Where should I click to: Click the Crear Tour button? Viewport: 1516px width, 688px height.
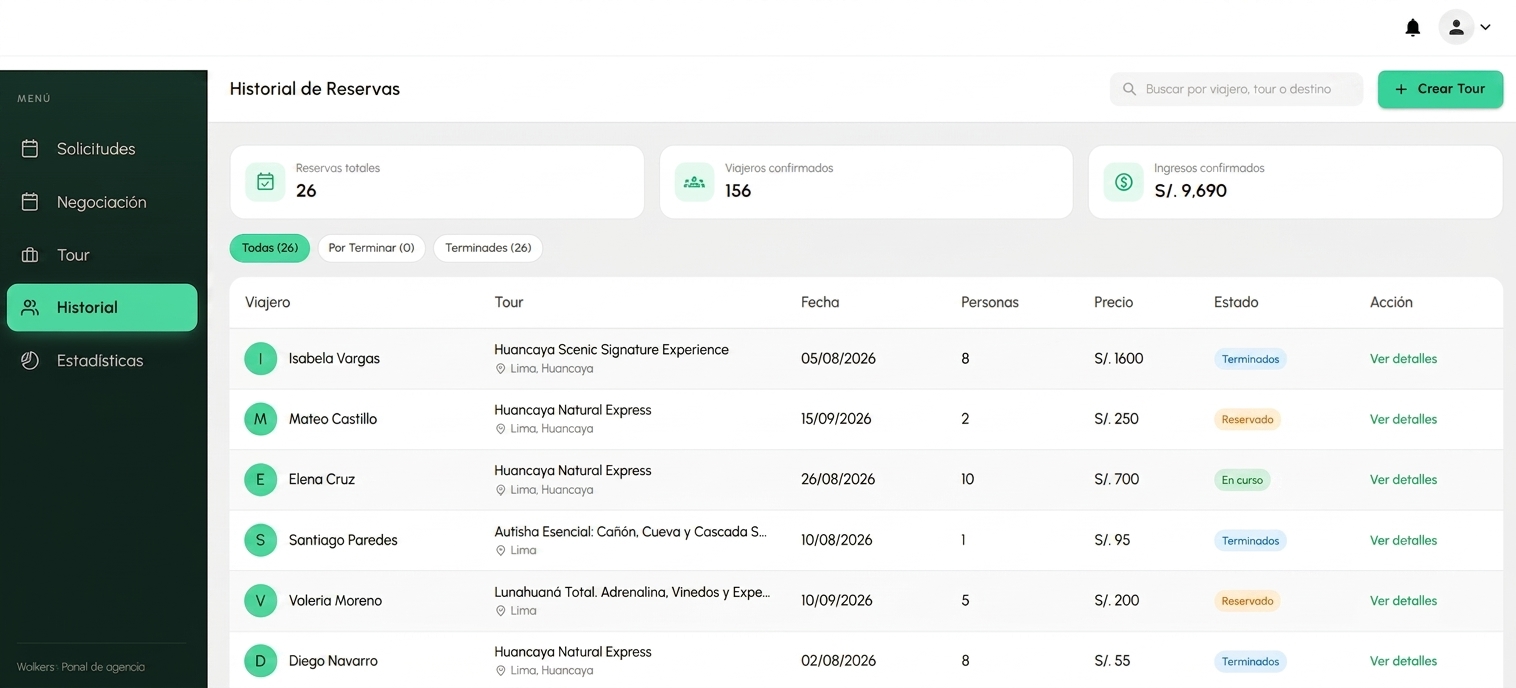coord(1440,89)
